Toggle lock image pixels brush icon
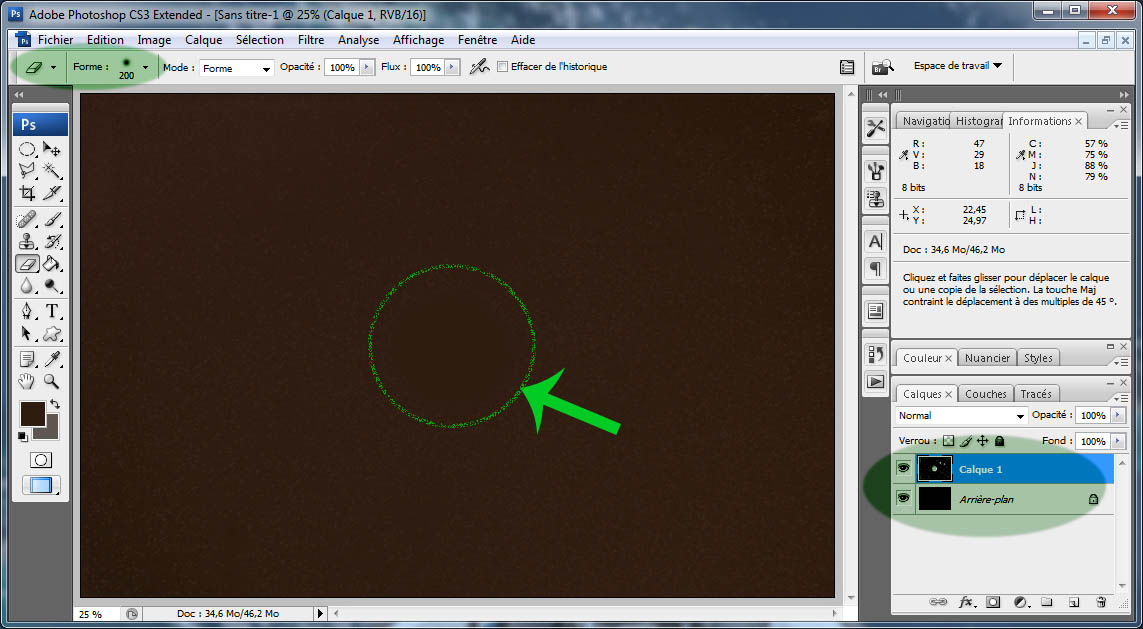1143x629 pixels. [966, 441]
